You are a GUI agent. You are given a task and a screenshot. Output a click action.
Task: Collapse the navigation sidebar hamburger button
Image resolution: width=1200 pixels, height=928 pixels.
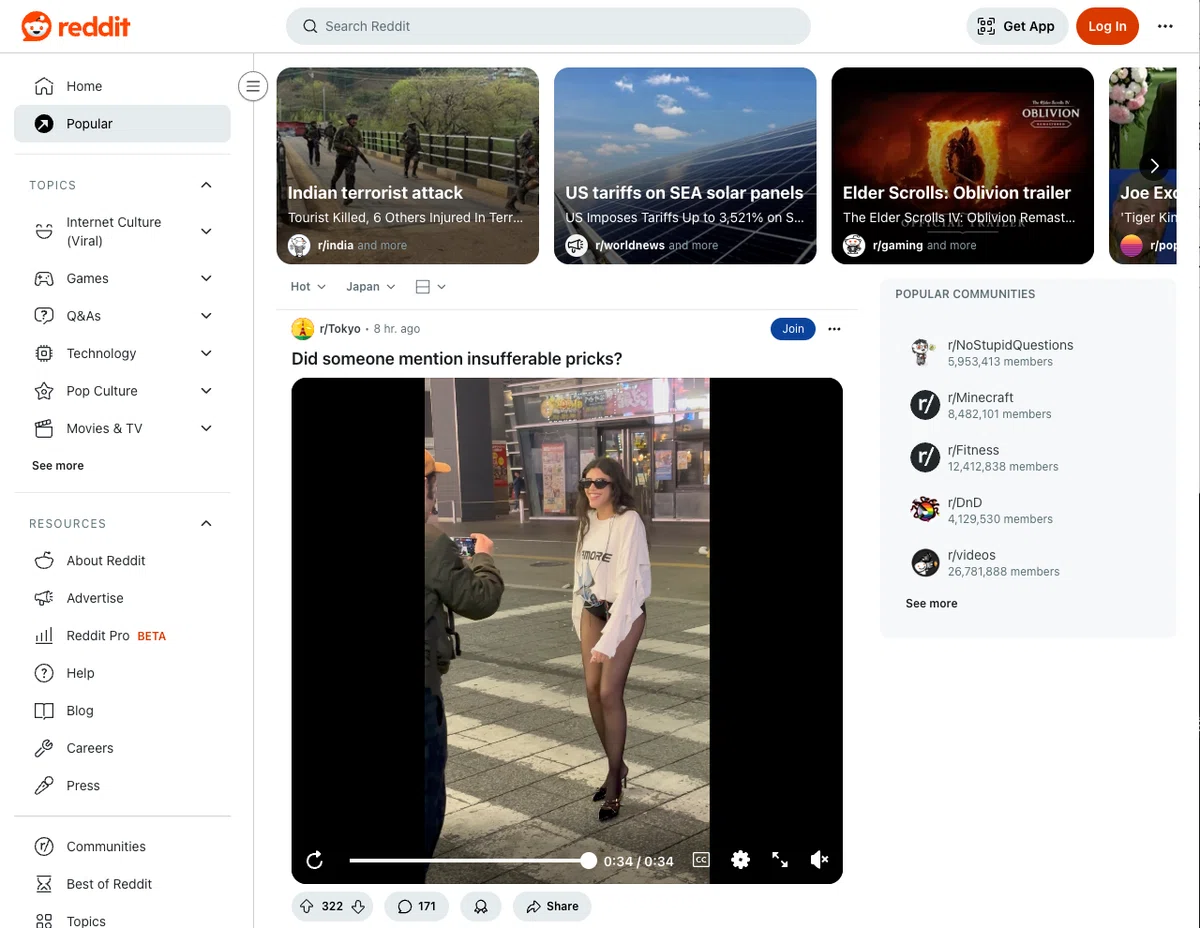[253, 86]
